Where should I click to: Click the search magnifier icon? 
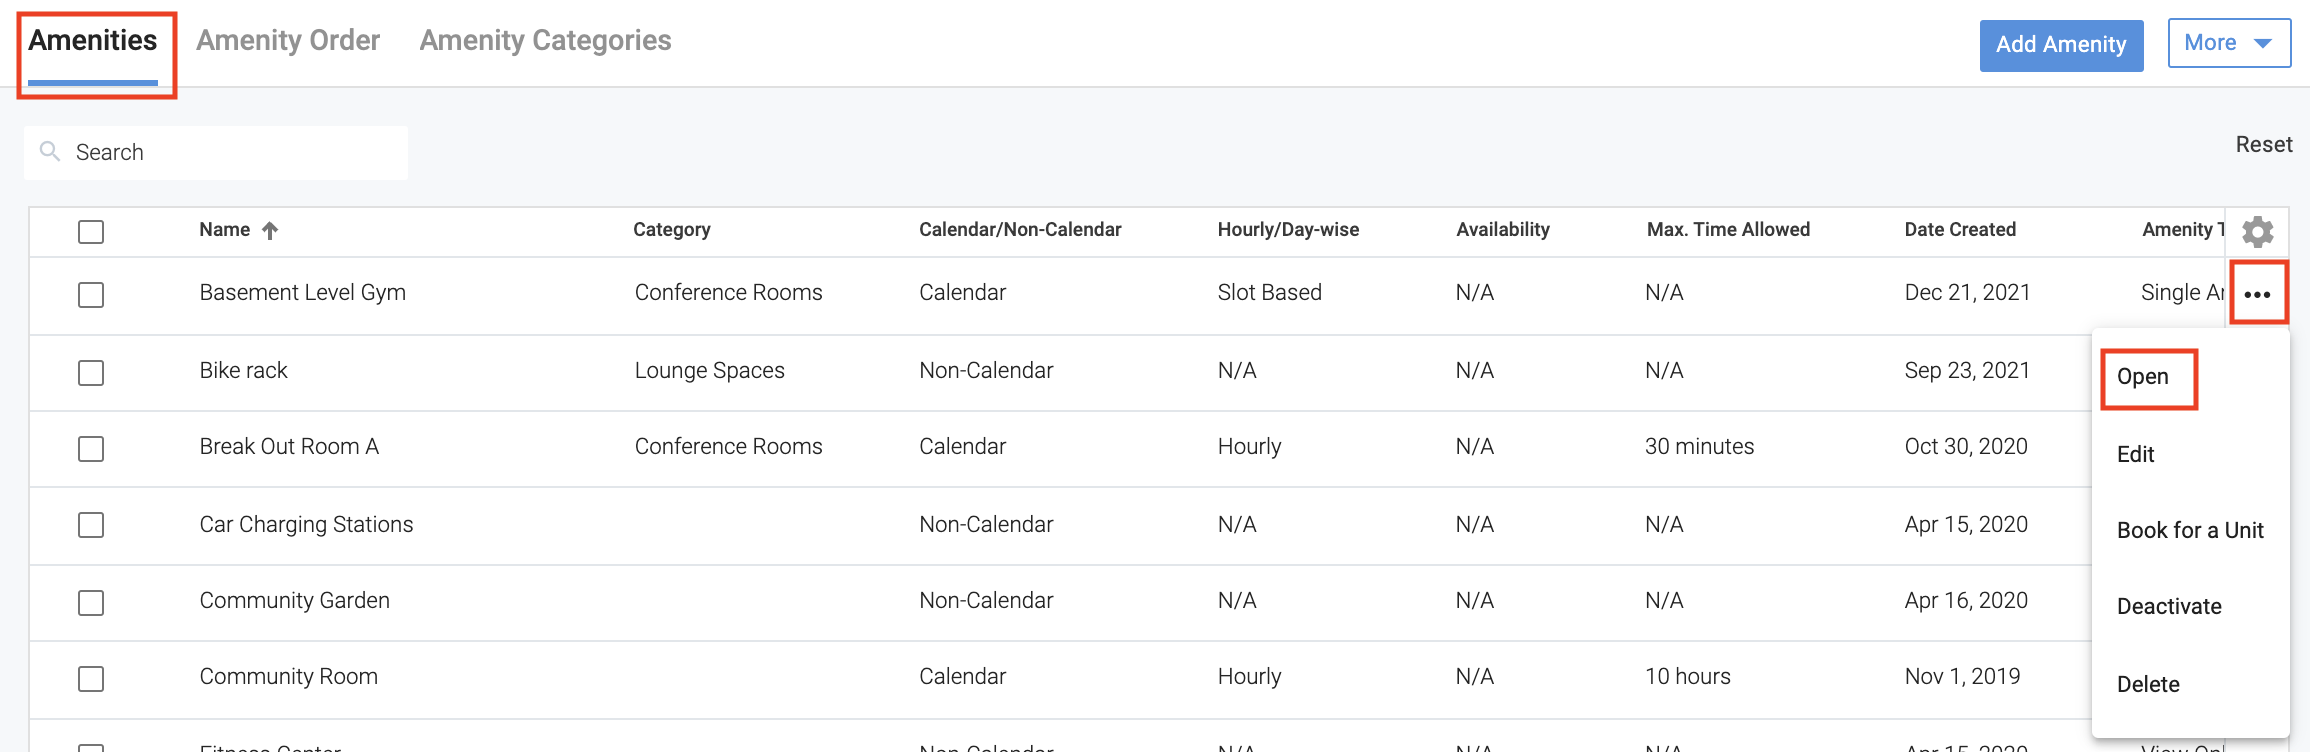tap(49, 152)
